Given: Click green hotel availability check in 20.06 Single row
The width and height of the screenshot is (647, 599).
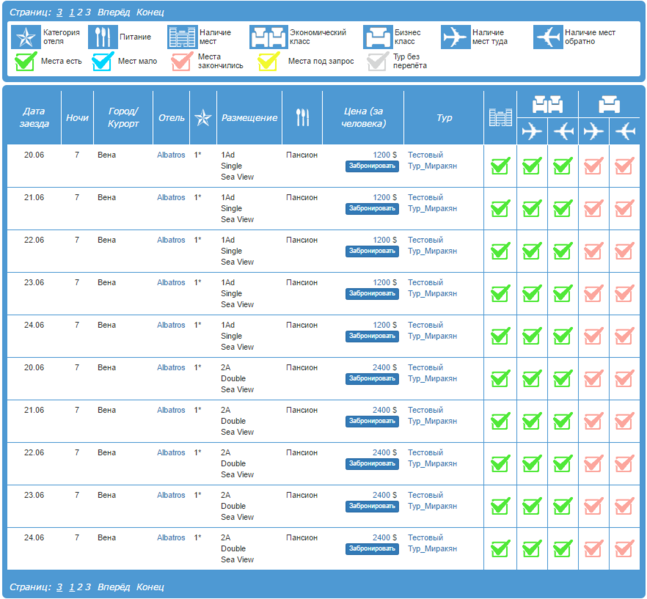Looking at the screenshot, I should point(500,166).
